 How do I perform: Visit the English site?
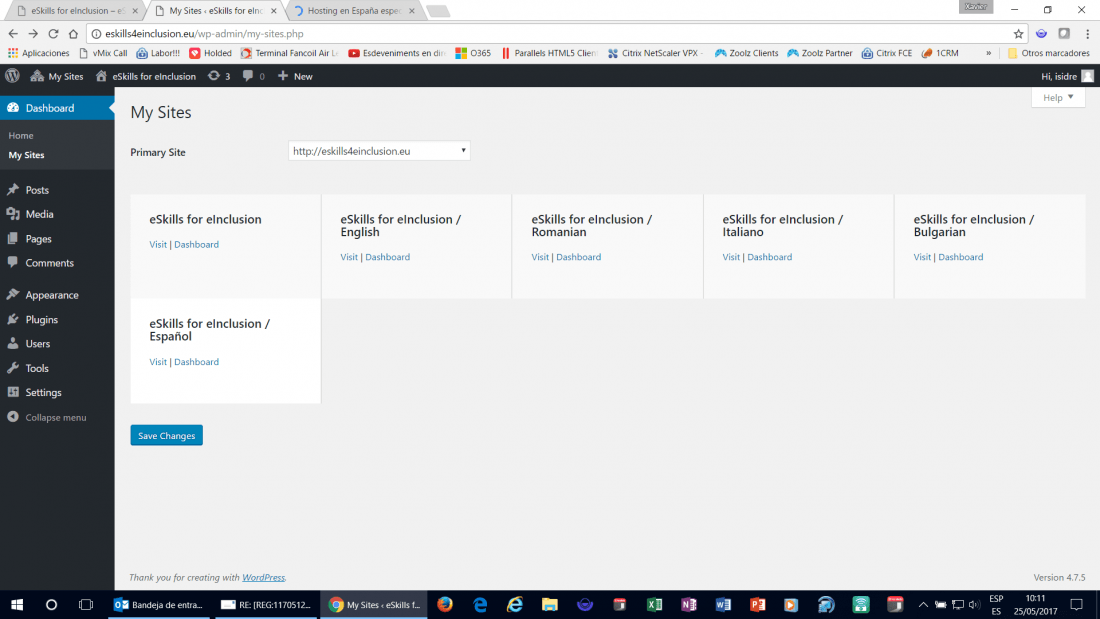pyautogui.click(x=349, y=257)
